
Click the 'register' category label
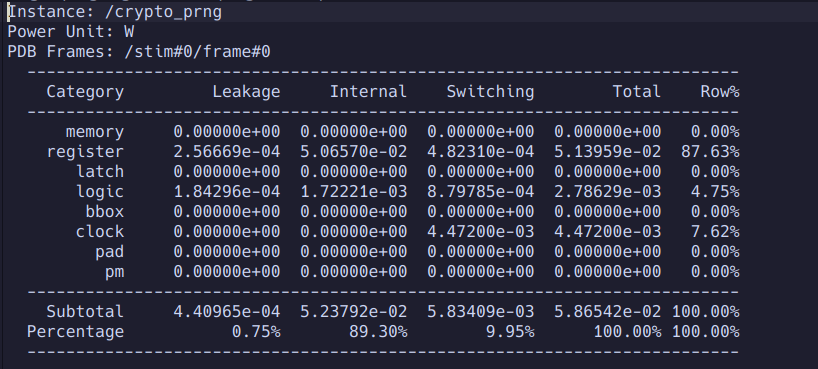coord(85,152)
